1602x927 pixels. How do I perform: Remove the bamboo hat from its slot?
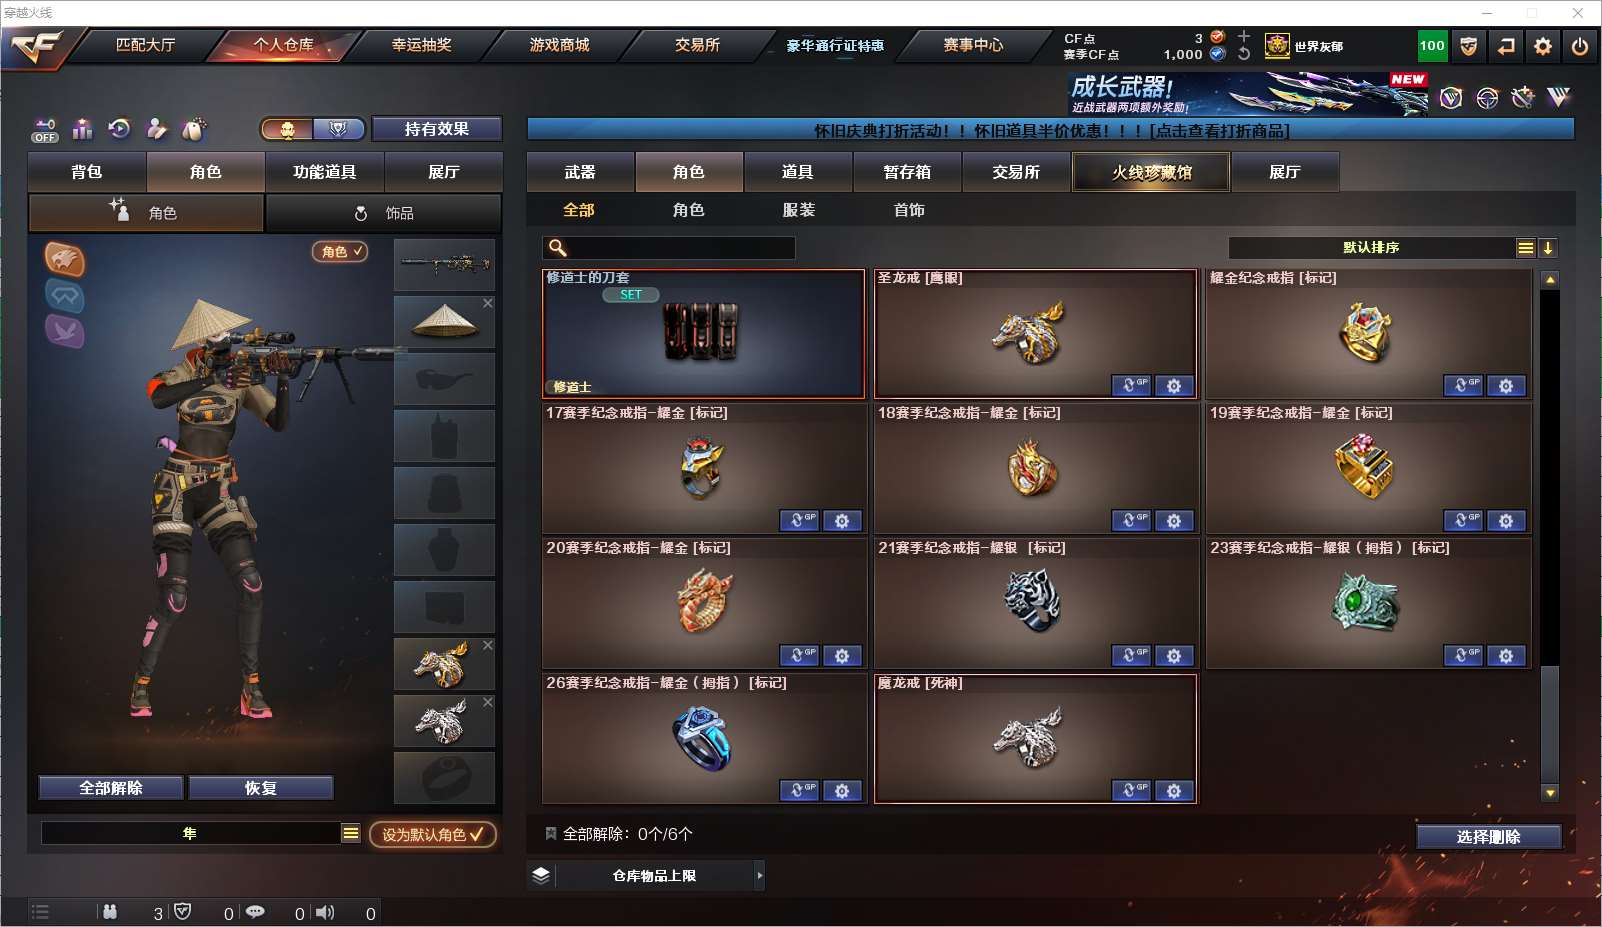tap(488, 303)
